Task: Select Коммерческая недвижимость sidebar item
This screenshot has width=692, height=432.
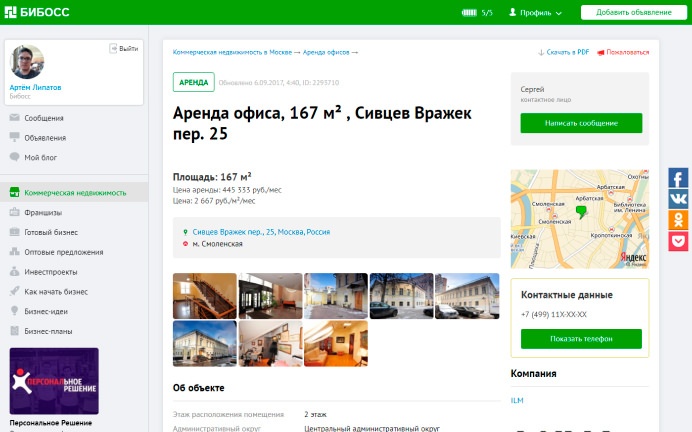Action: point(74,192)
